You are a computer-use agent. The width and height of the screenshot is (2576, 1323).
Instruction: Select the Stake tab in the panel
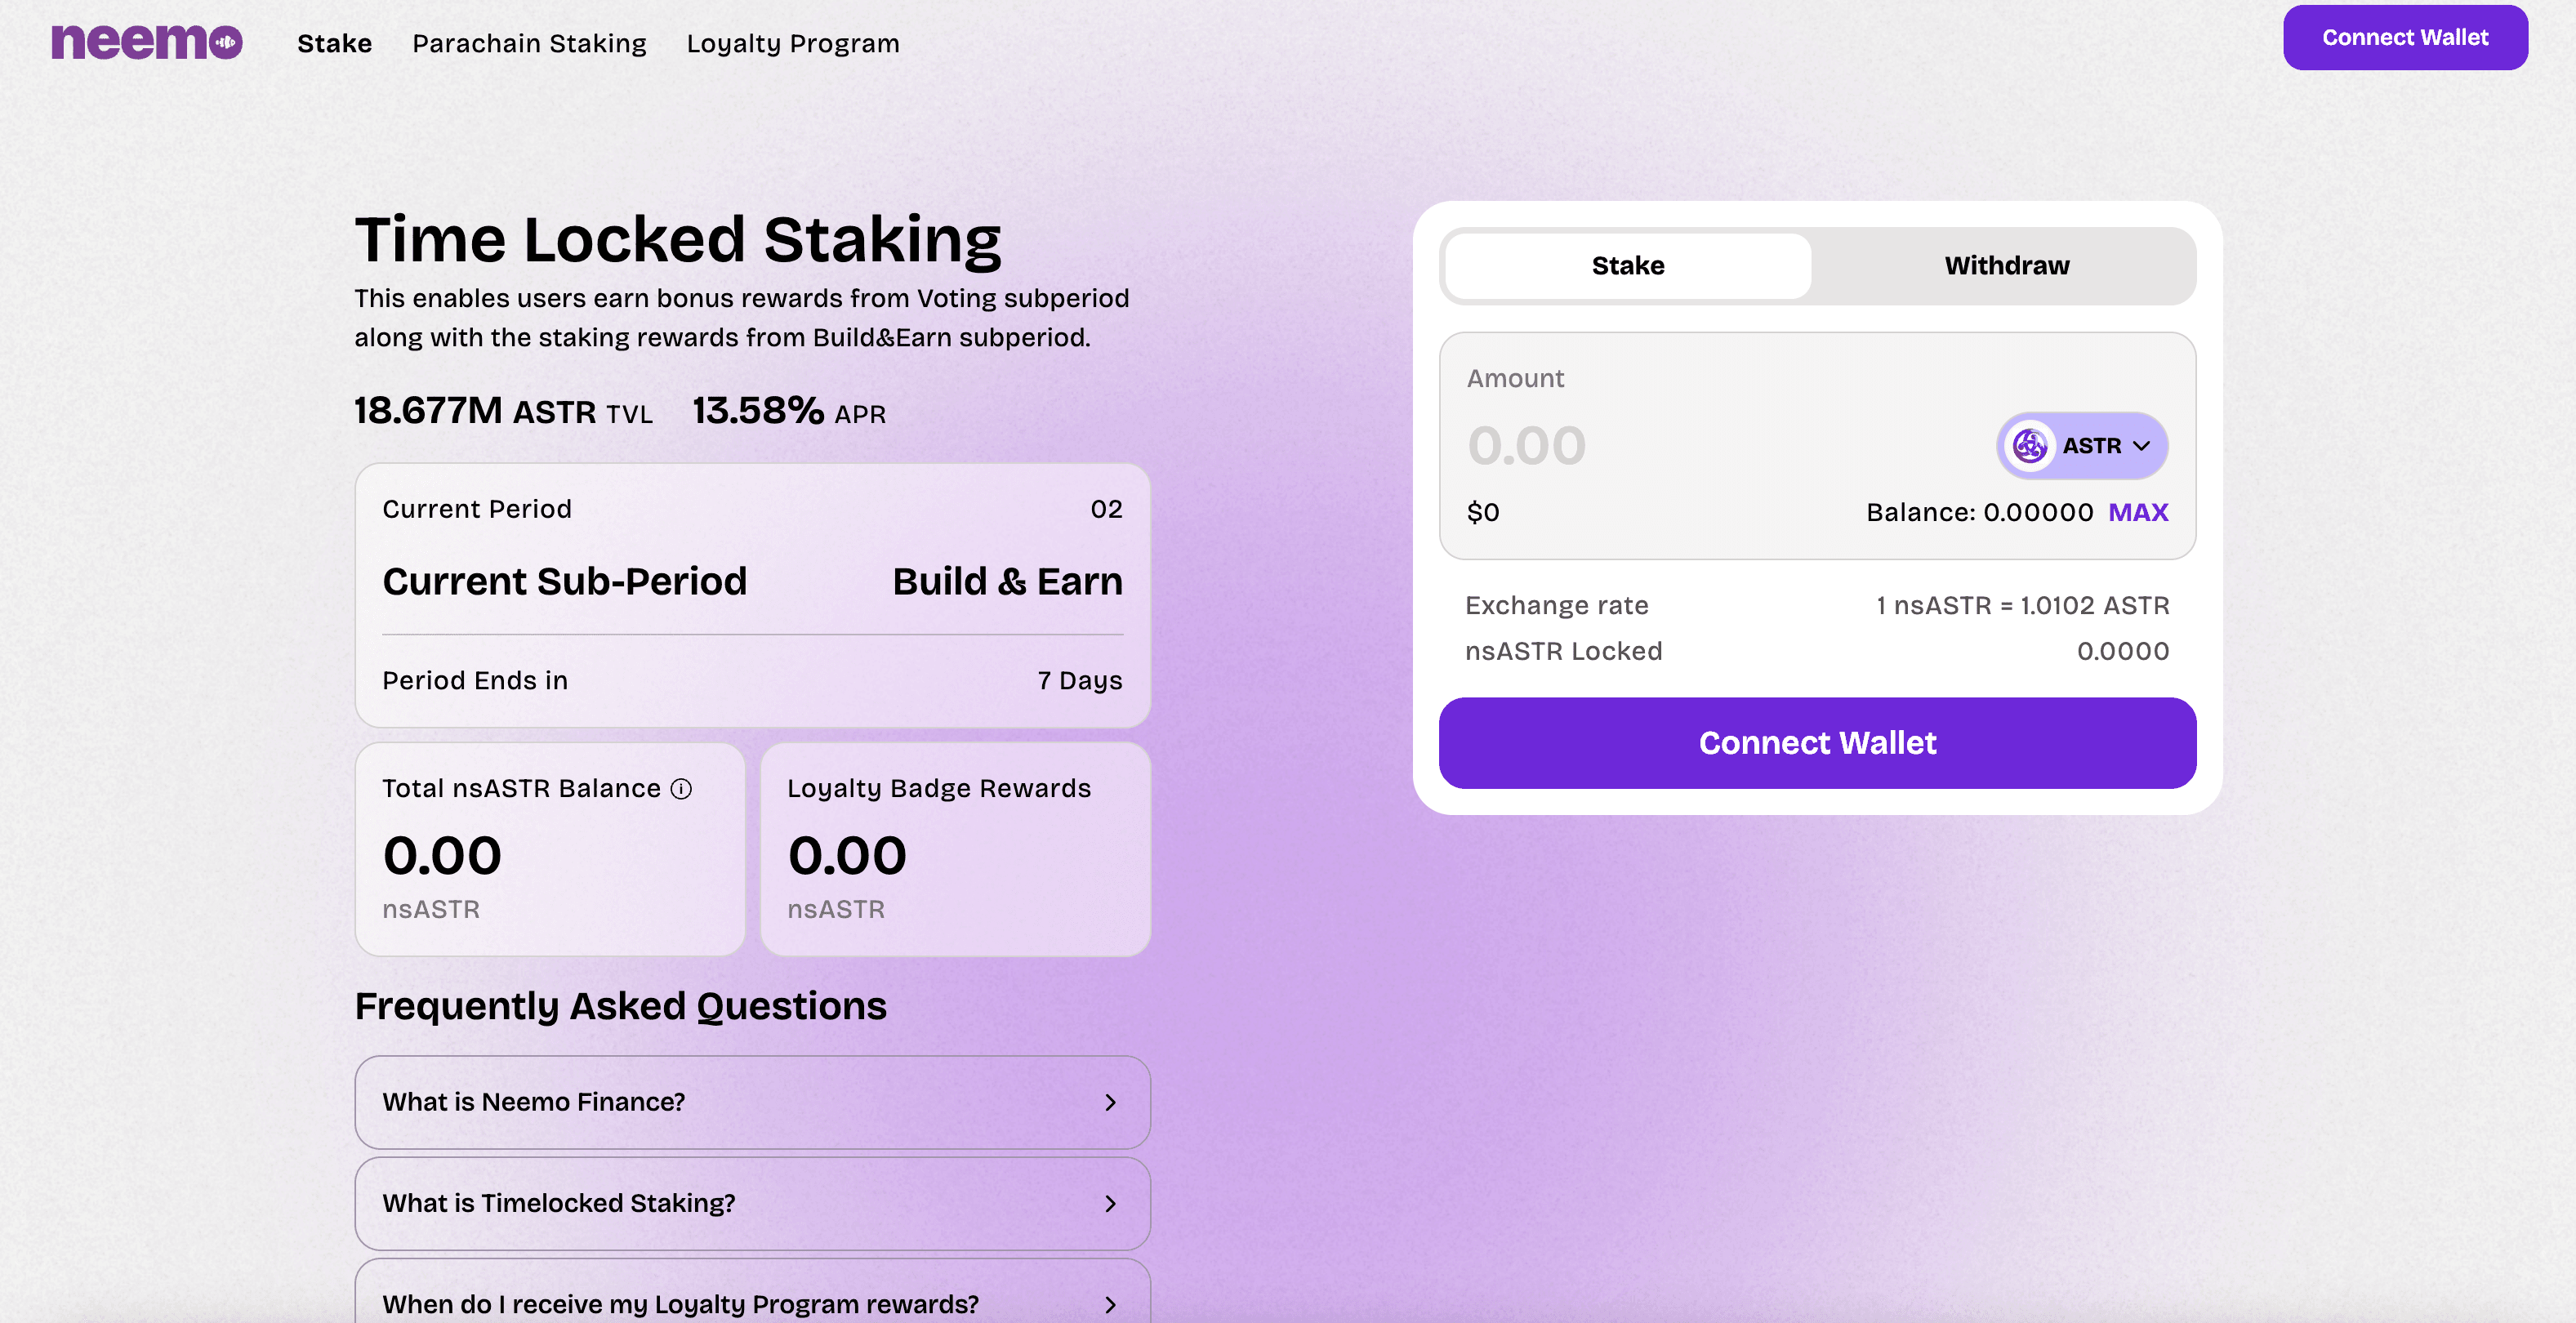click(1628, 266)
